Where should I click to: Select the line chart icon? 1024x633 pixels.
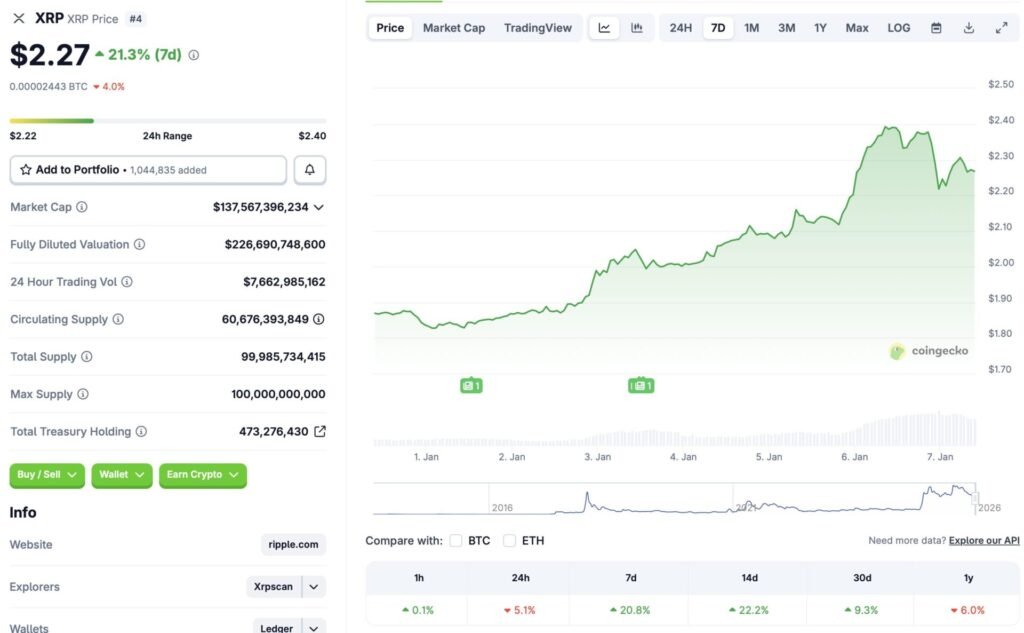[x=604, y=27]
